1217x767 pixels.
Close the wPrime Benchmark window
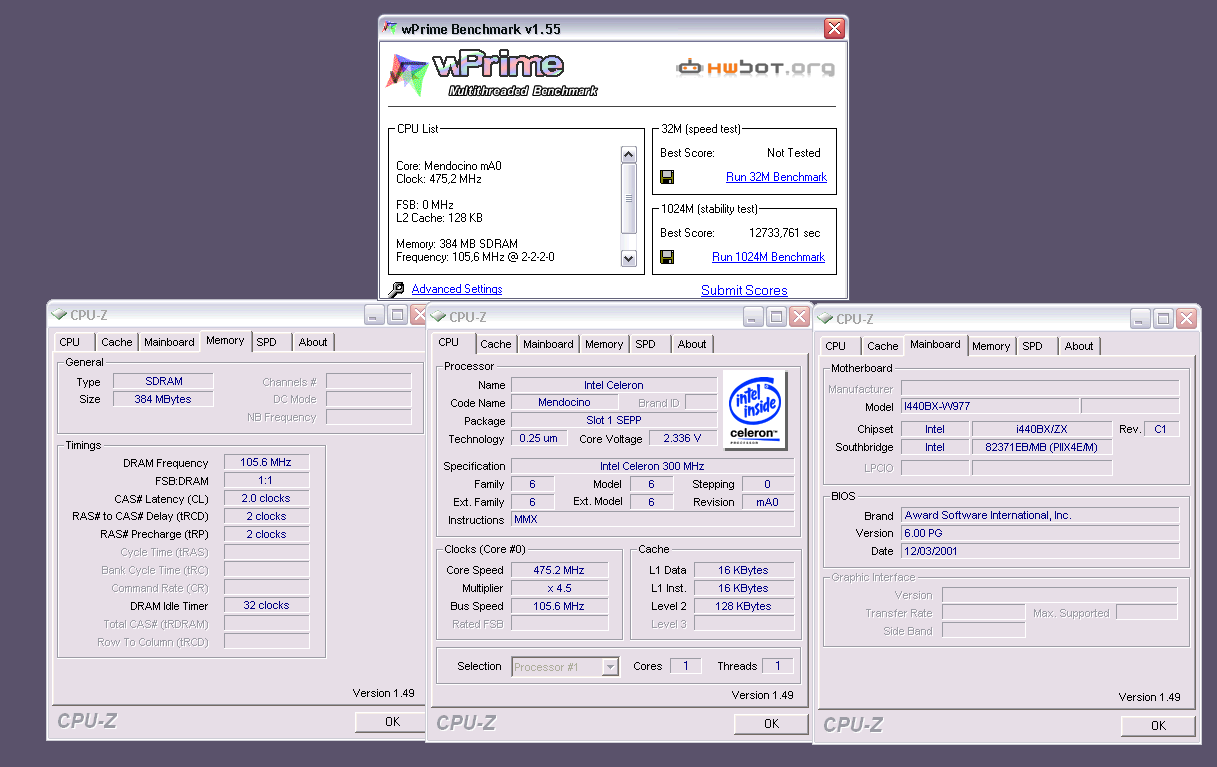834,29
